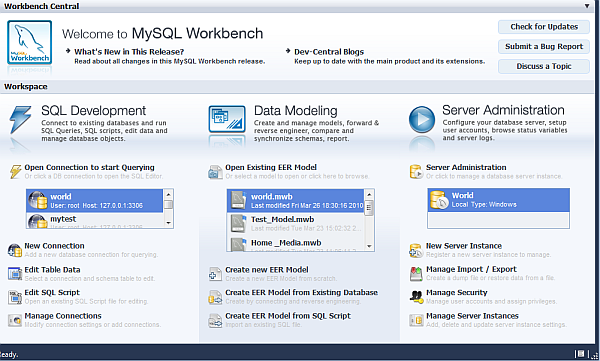Select the 'Home_Media.mwb' model name text

coord(286,243)
